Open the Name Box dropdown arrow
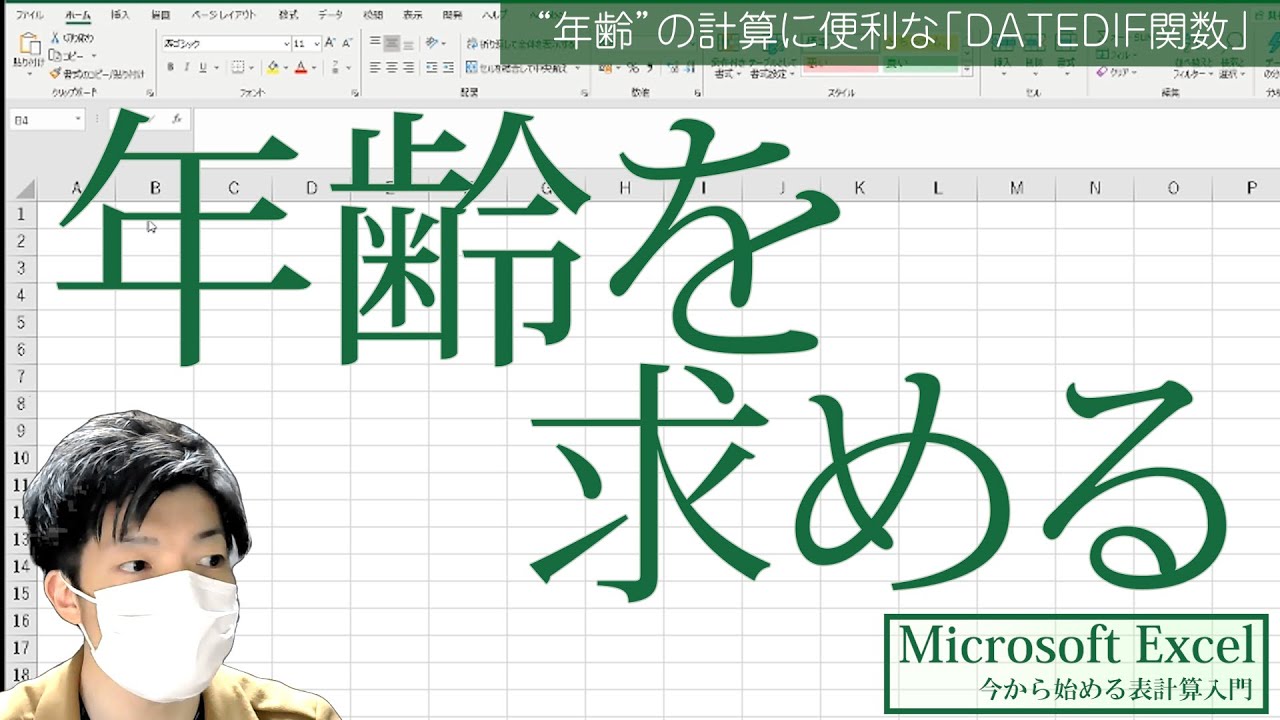The width and height of the screenshot is (1280, 720). (77, 119)
